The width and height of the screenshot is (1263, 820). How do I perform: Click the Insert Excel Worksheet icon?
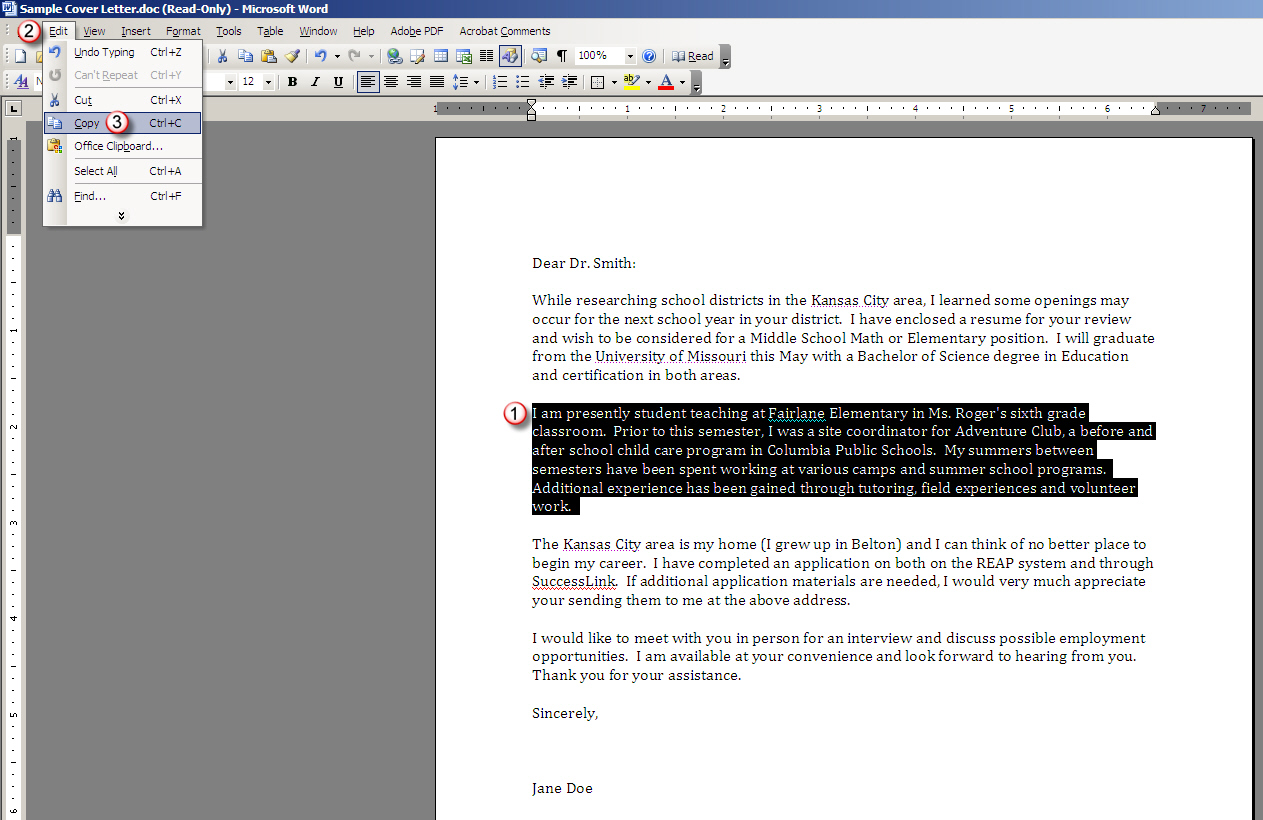coord(464,56)
